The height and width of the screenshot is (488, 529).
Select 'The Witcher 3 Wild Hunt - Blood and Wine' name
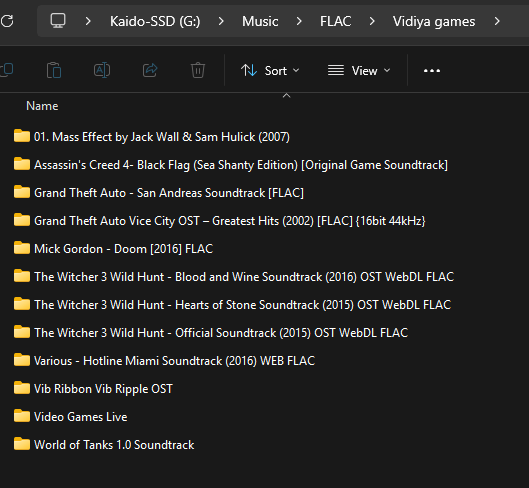(244, 277)
